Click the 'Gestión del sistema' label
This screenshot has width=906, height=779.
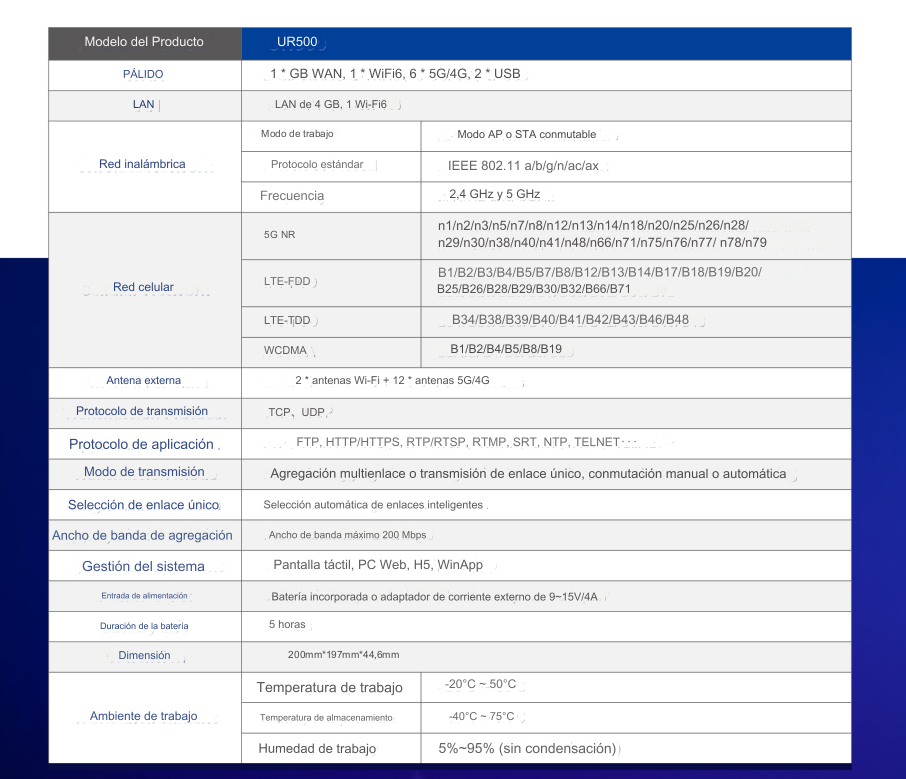(x=143, y=567)
